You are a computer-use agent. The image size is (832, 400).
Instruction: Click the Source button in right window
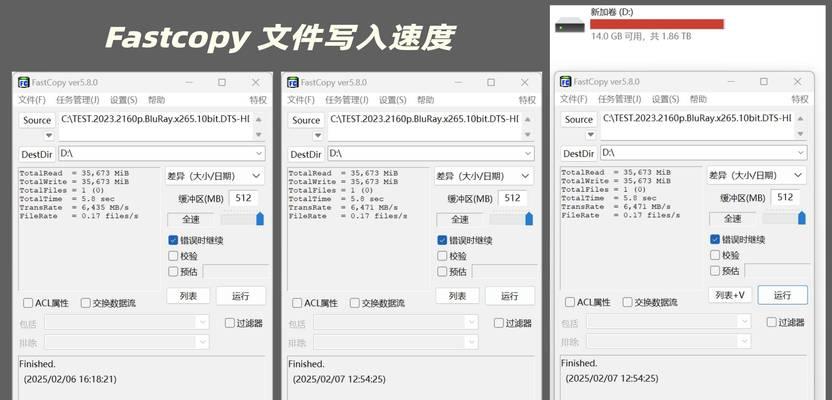tap(579, 120)
